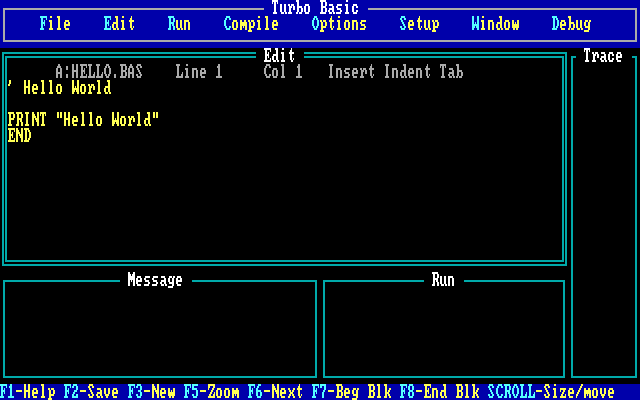The width and height of the screenshot is (640, 400).
Task: Click the Insert mode indicator
Action: click(351, 72)
